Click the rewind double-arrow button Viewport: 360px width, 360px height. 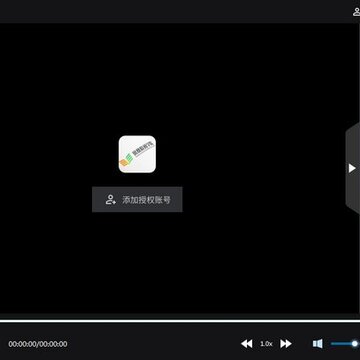pos(247,344)
